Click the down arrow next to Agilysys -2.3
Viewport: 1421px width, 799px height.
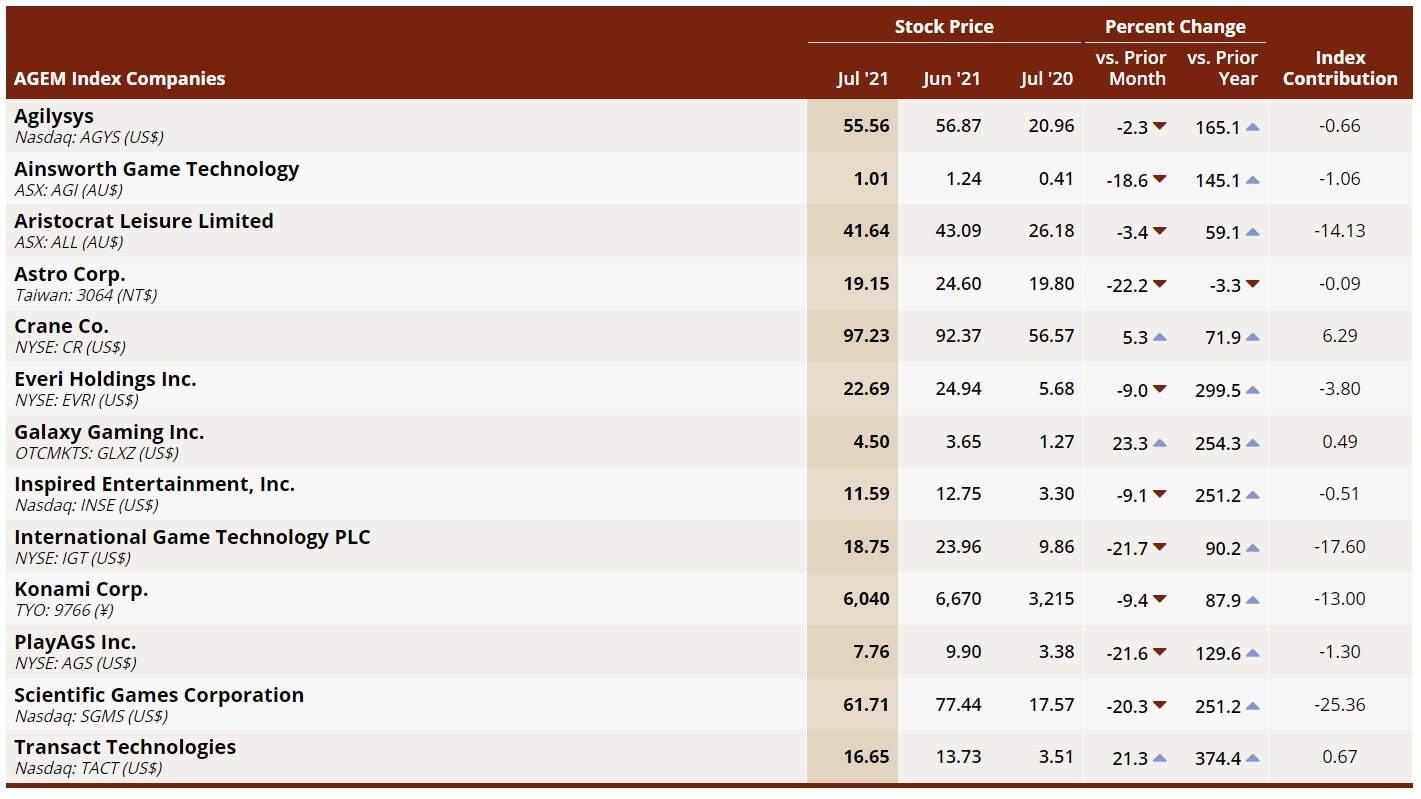pos(1159,127)
